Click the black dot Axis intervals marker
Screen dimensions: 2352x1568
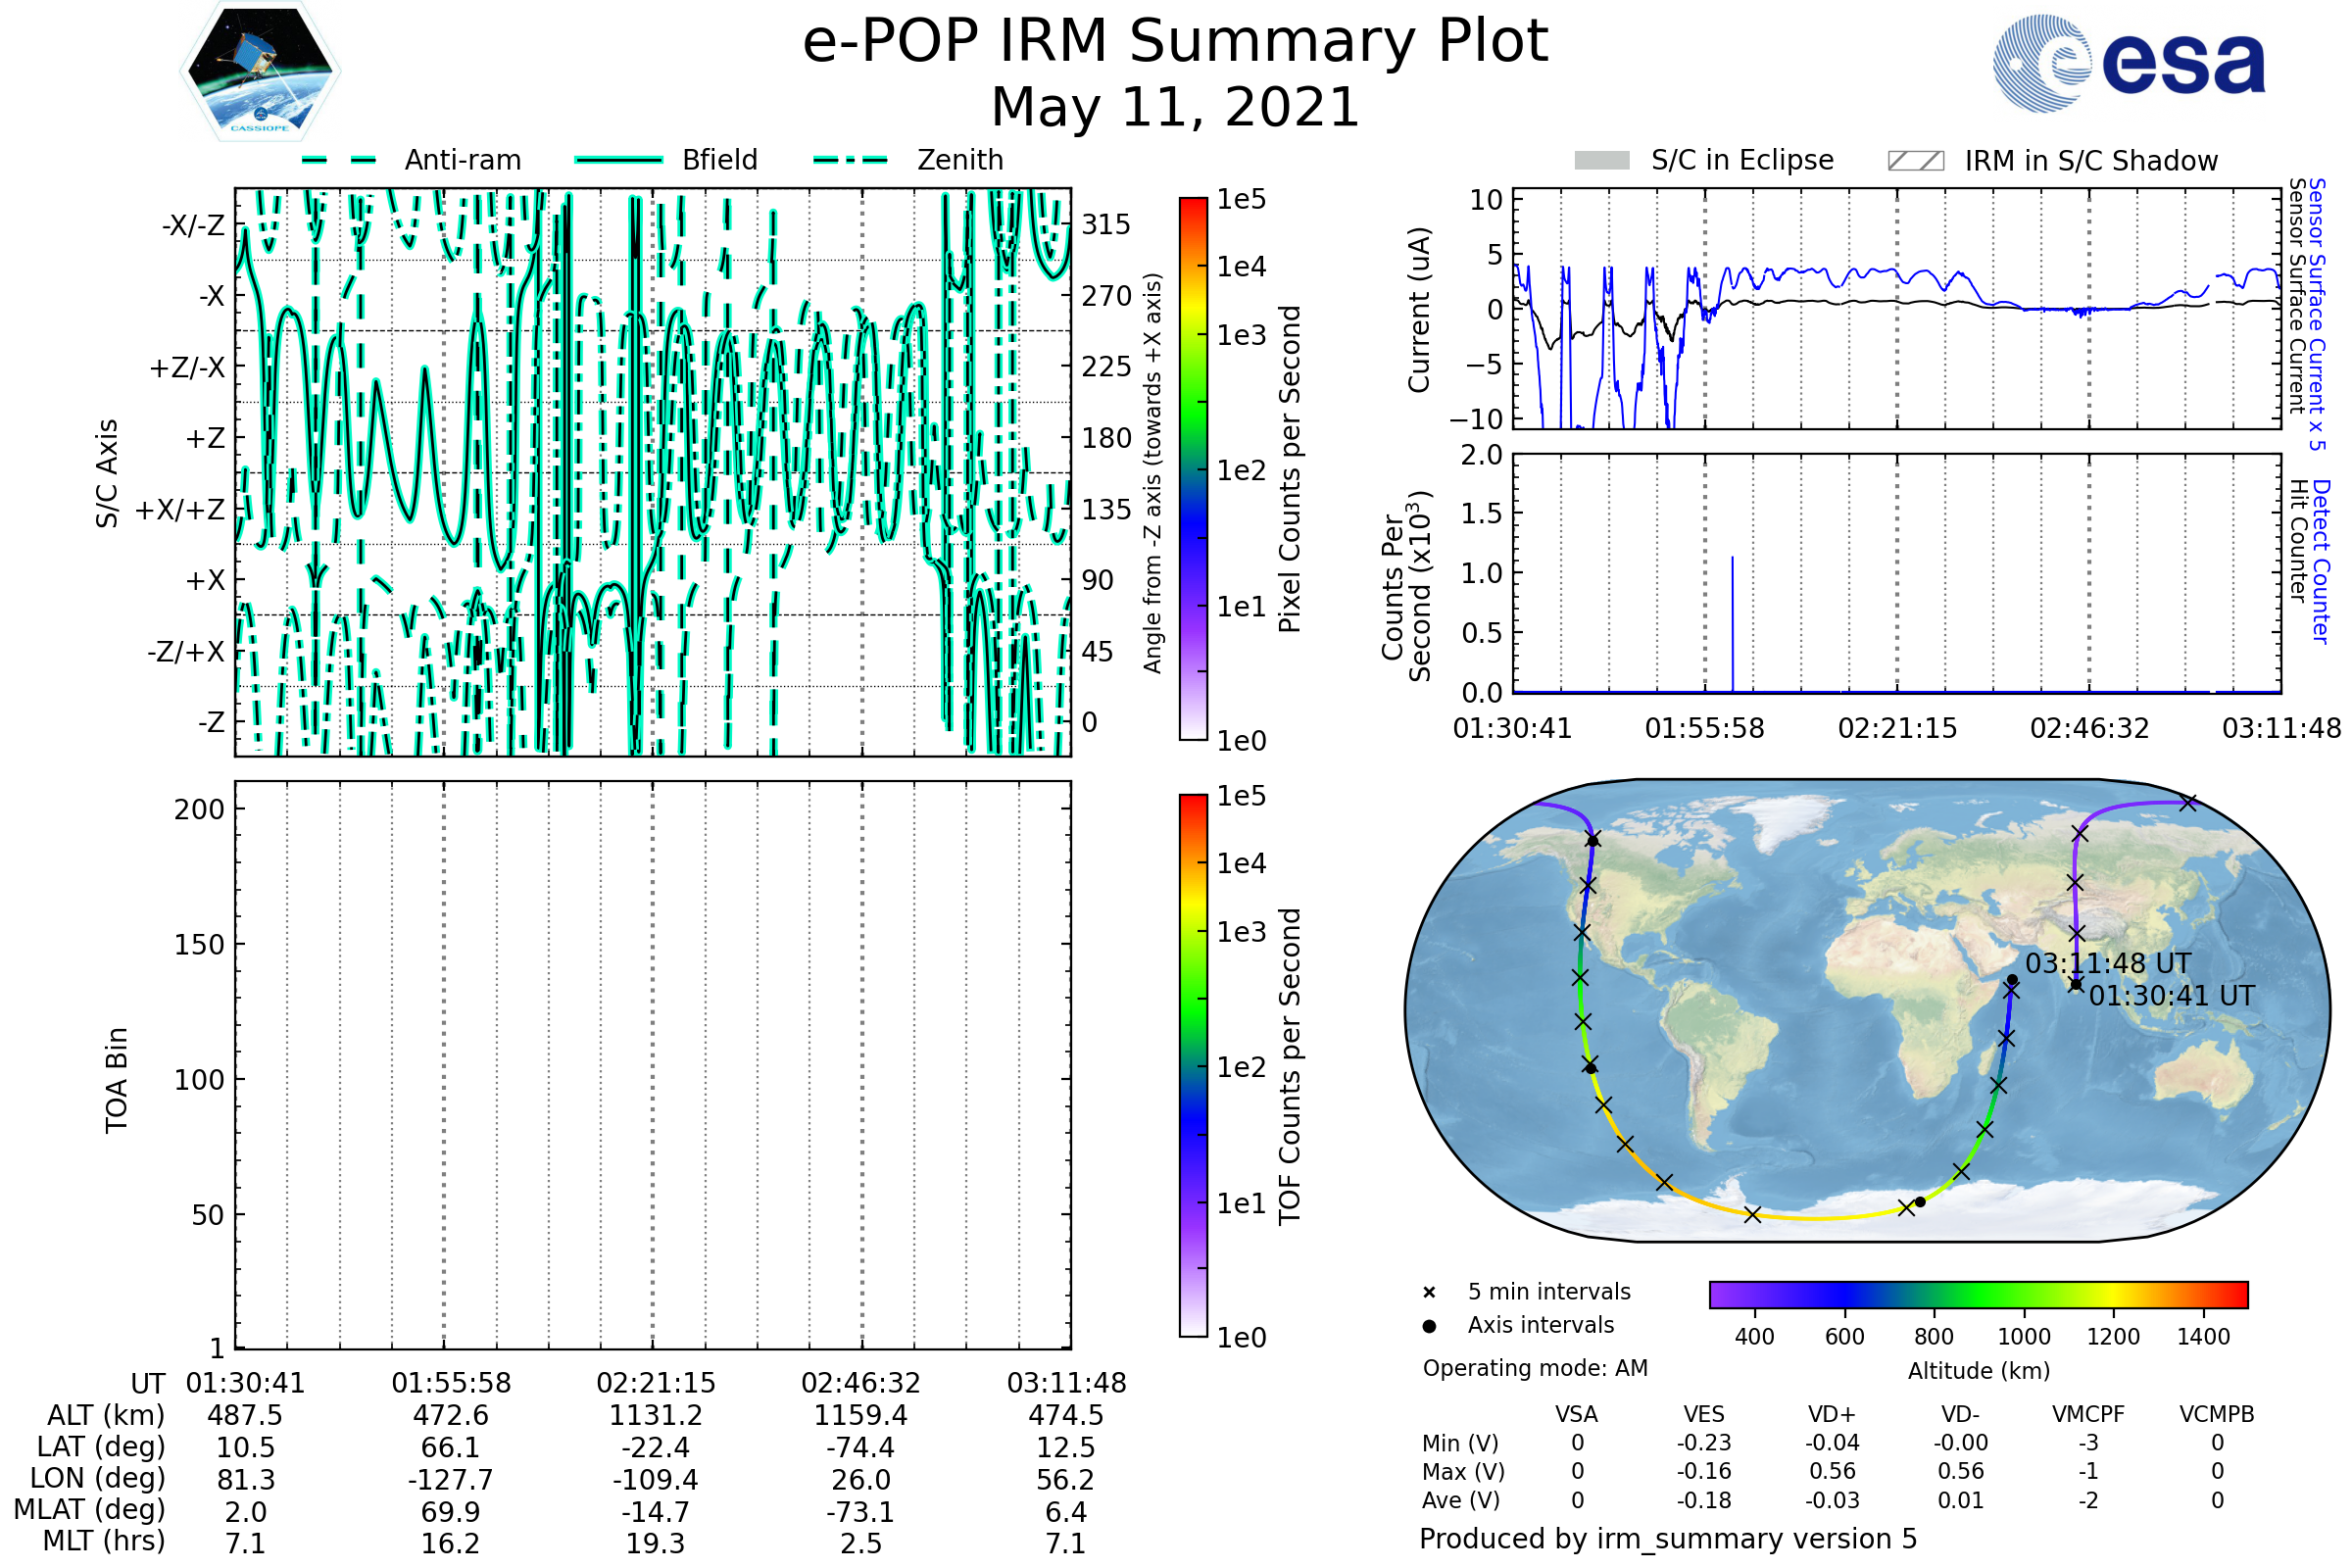tap(1429, 1326)
